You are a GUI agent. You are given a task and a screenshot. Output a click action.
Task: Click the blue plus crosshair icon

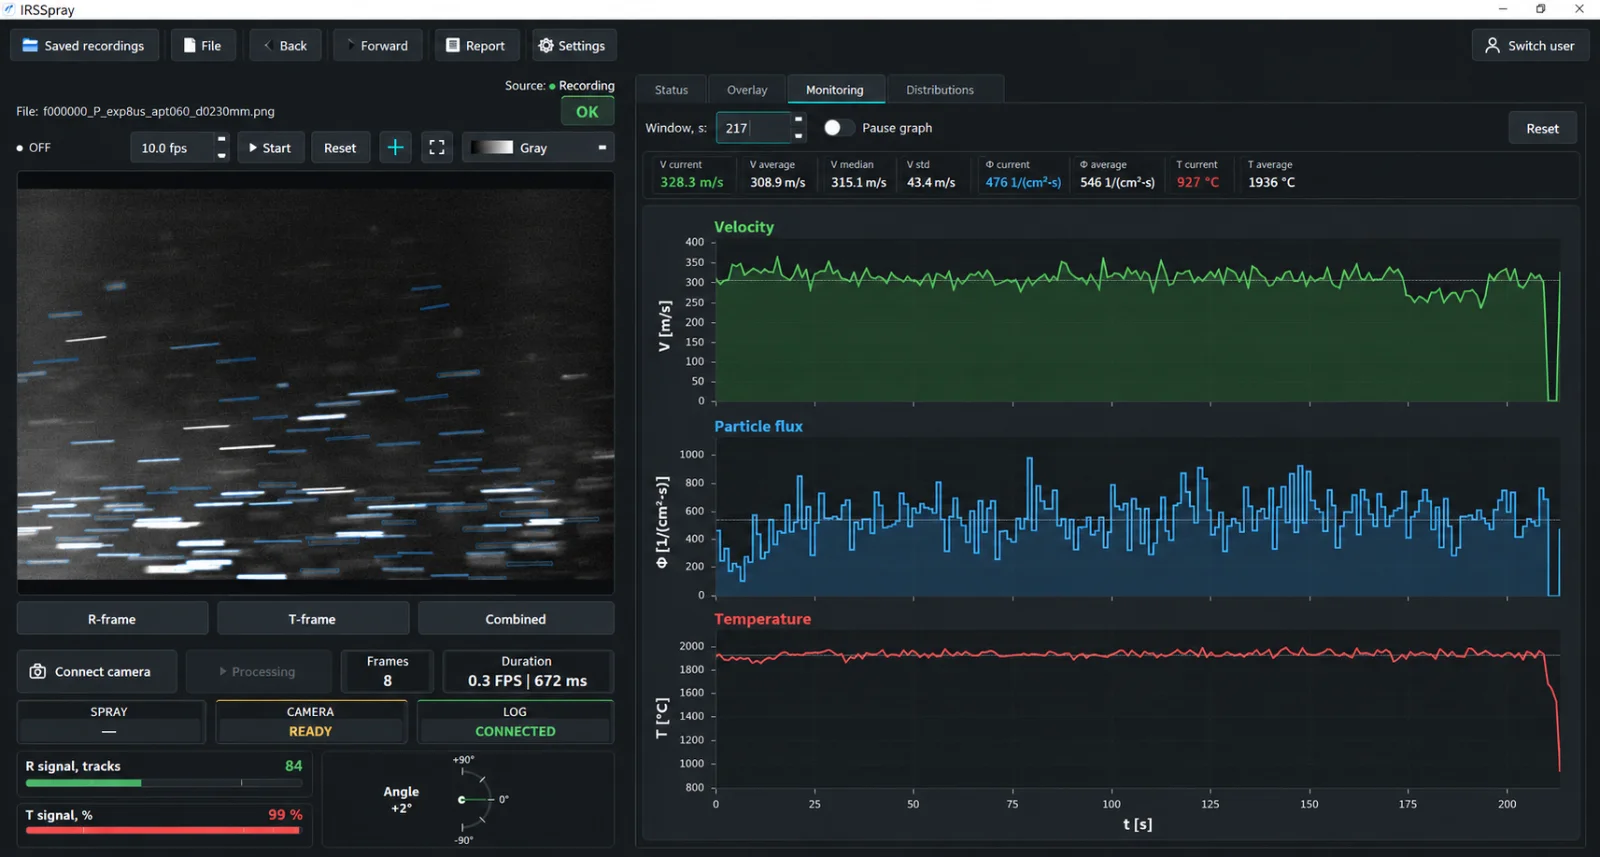coord(396,148)
